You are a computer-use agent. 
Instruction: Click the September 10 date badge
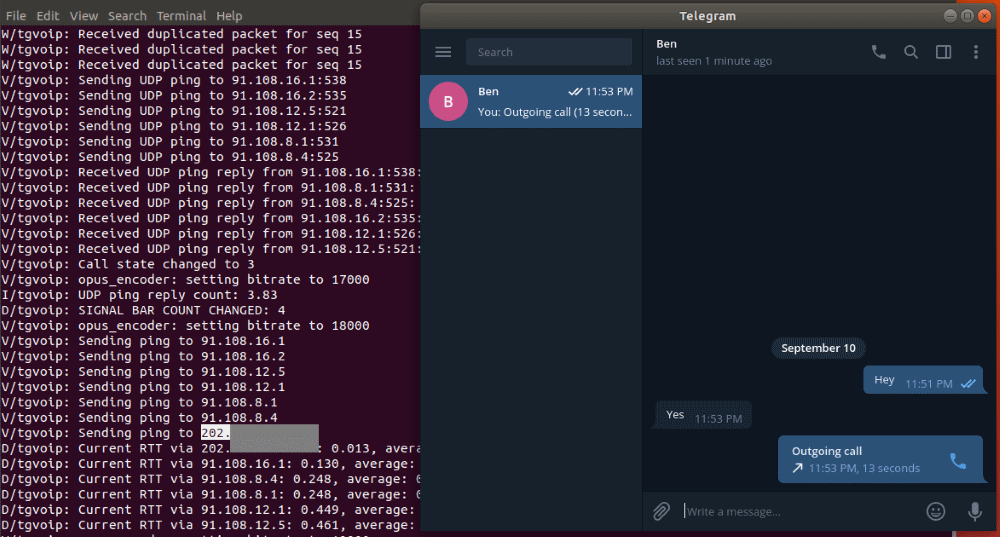pos(818,348)
